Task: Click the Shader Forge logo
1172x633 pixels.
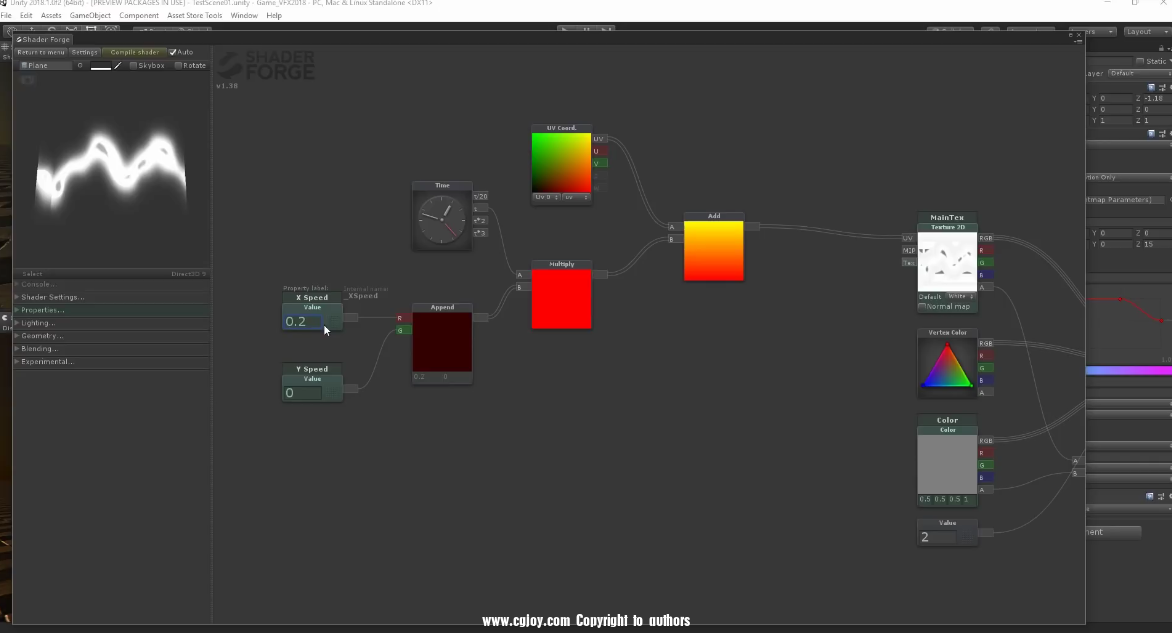Action: (266, 66)
